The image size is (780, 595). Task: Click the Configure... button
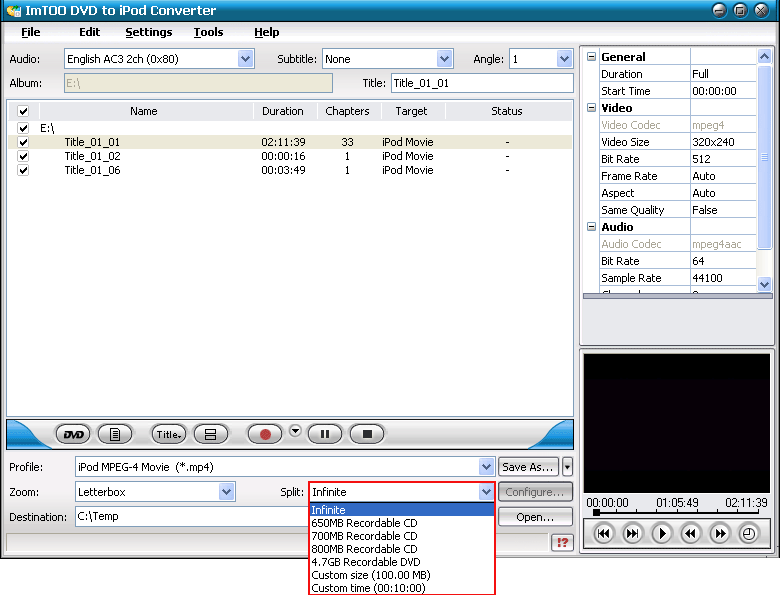[535, 492]
